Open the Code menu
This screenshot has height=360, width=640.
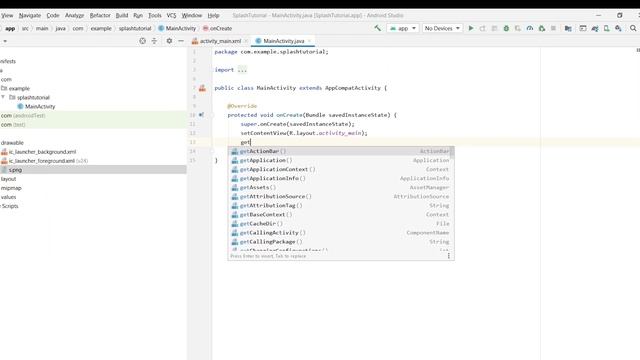coord(53,15)
